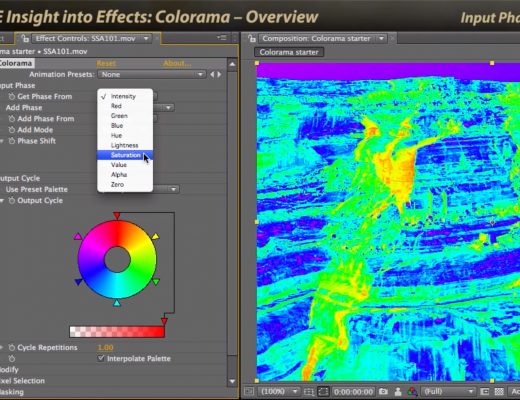The width and height of the screenshot is (520, 400).
Task: Select magenta triangle on color wheel
Action: pos(78,236)
